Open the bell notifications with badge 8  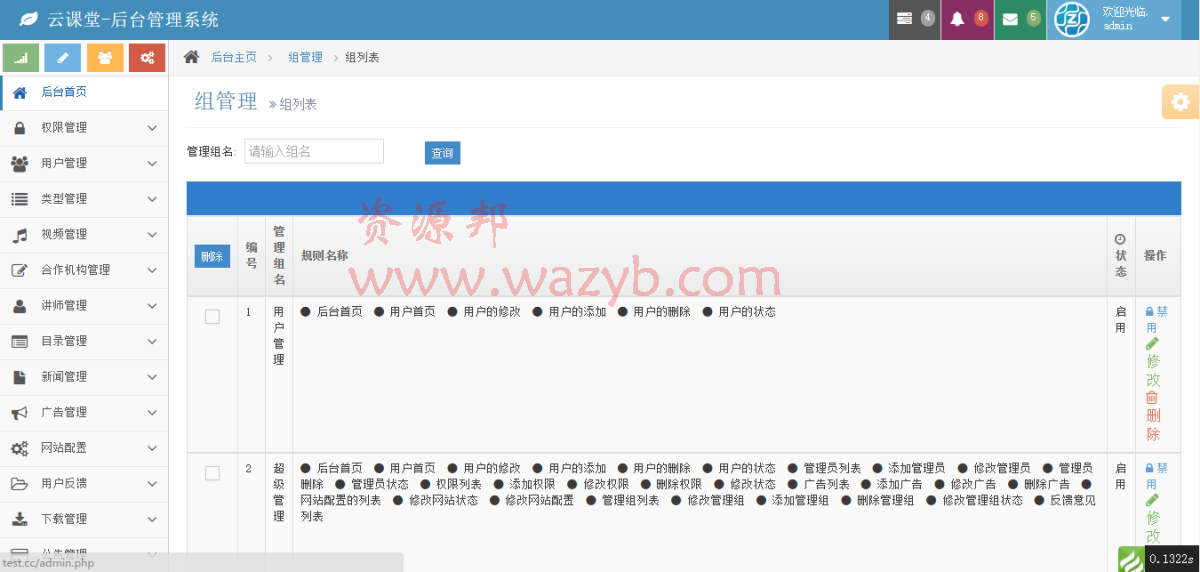tap(967, 19)
